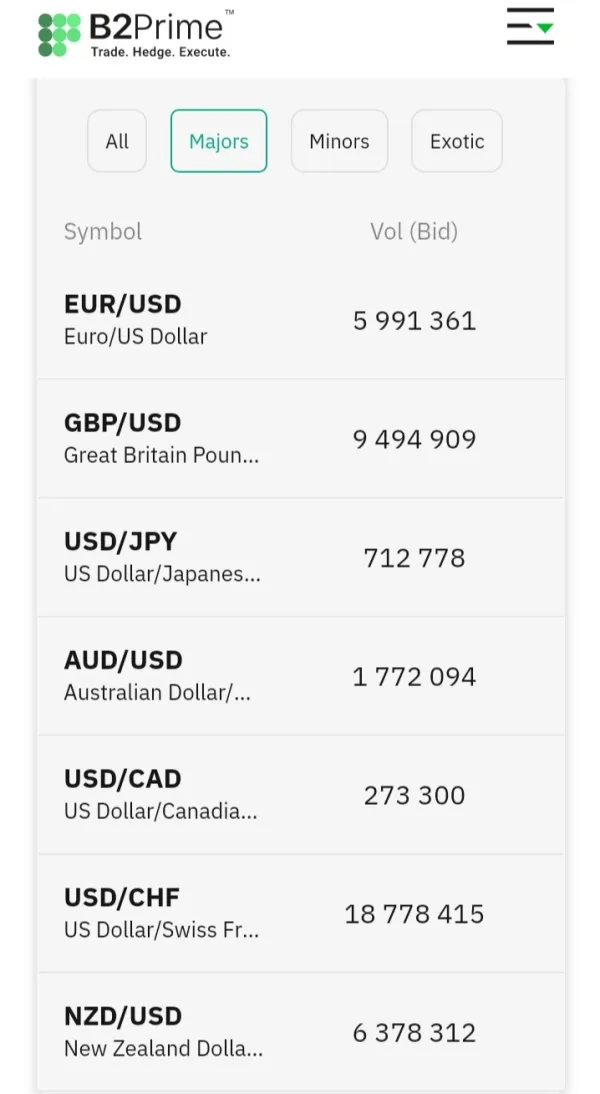Click the Symbol column header

click(x=103, y=232)
